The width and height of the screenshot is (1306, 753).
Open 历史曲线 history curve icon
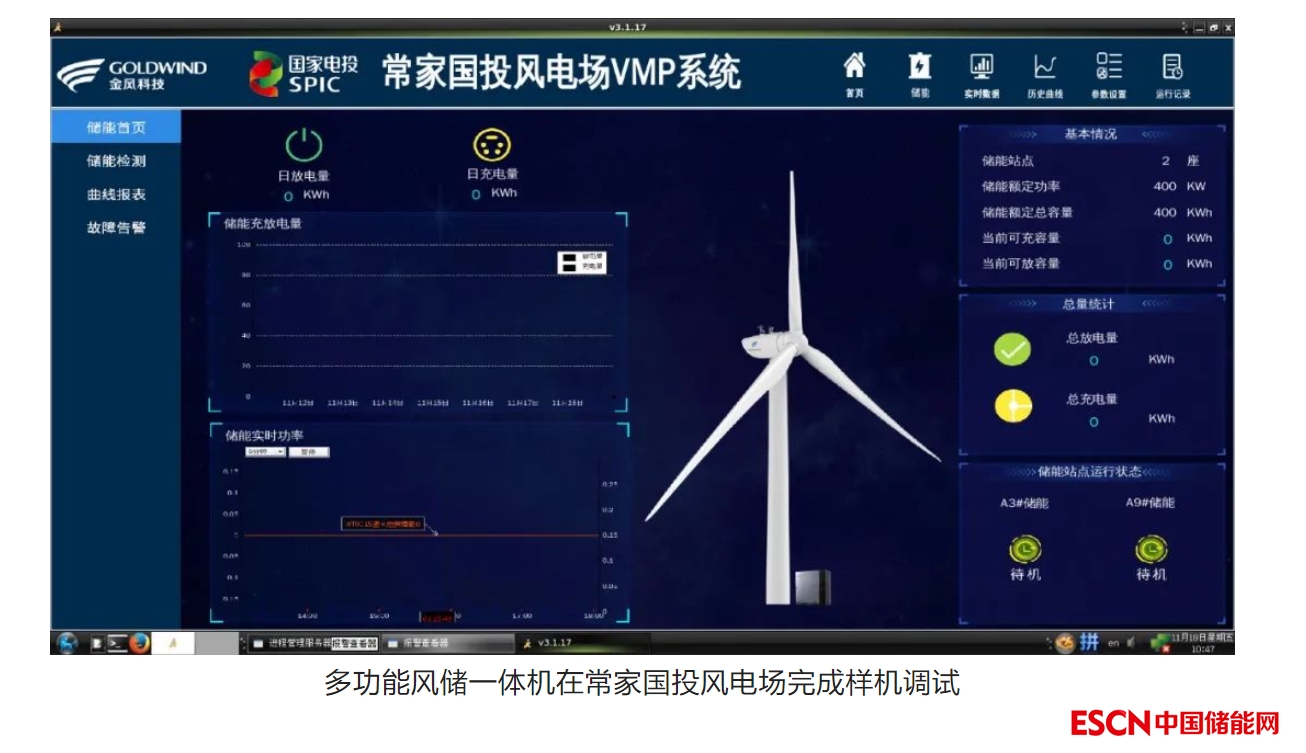(1045, 71)
